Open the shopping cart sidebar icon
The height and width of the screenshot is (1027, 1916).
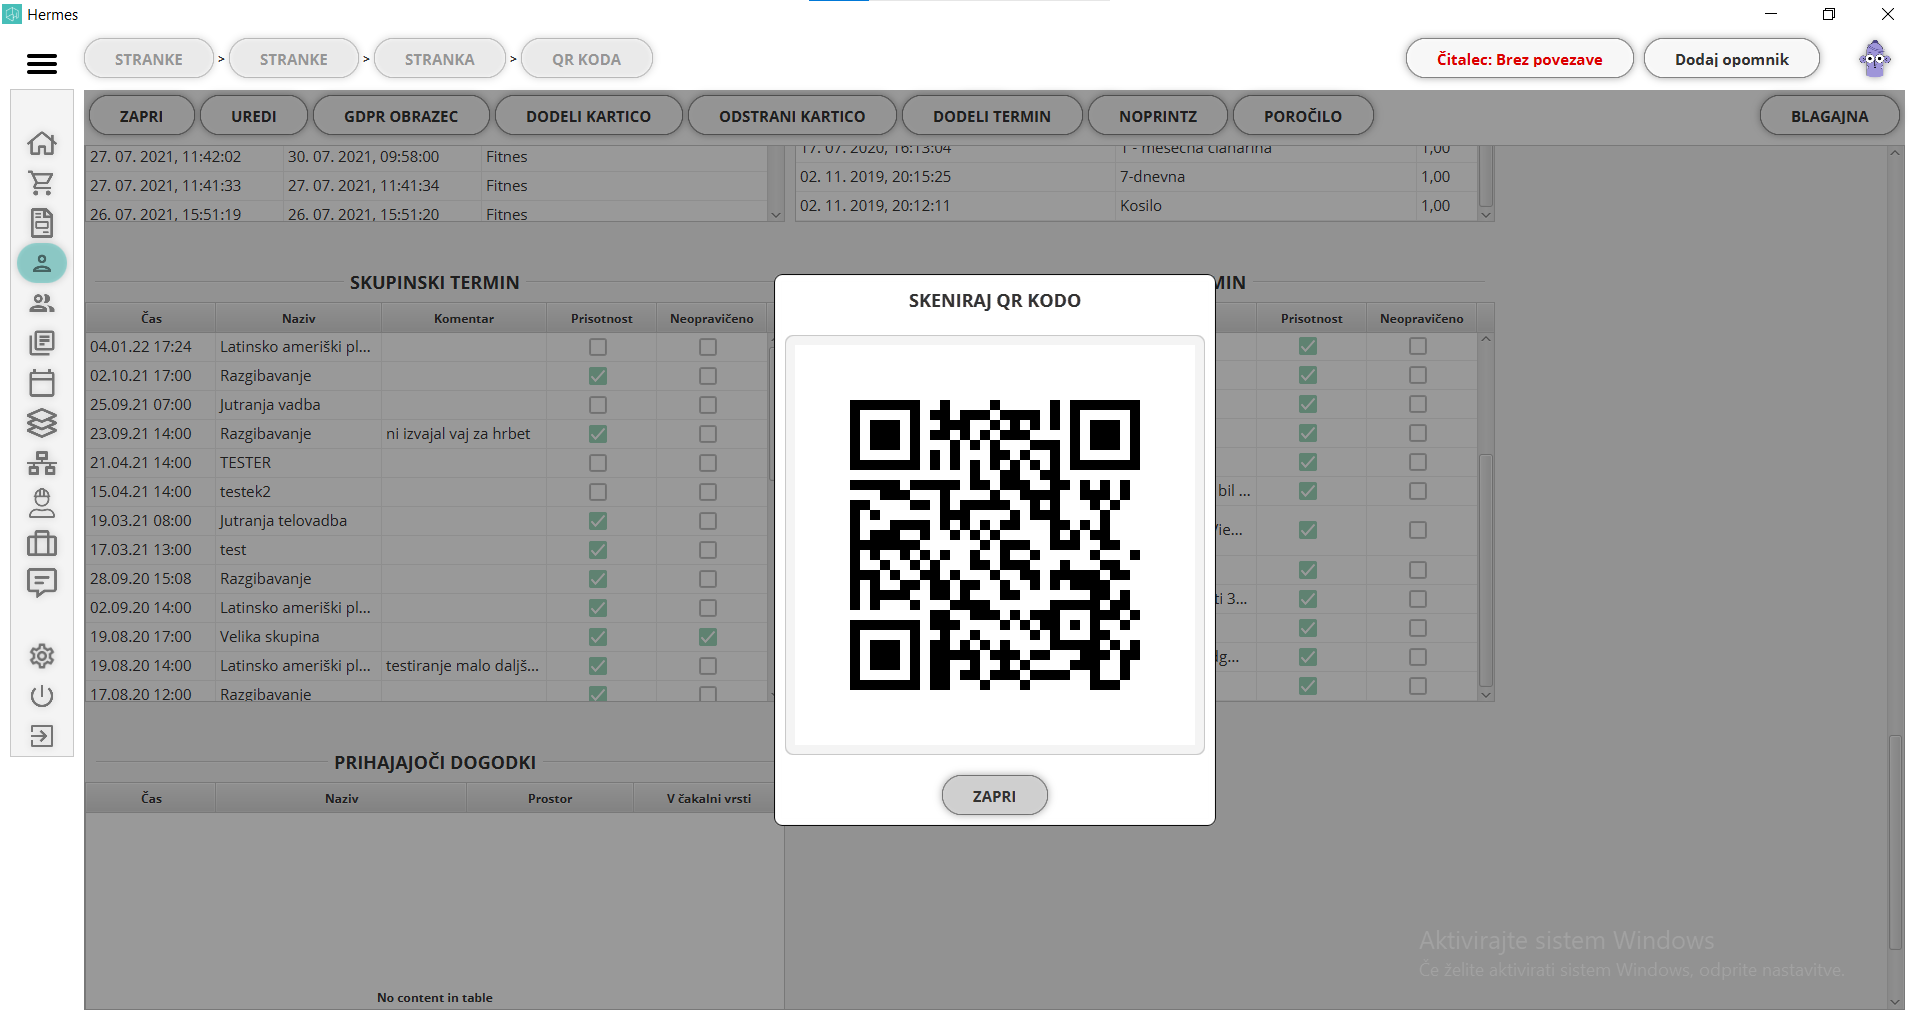point(42,183)
